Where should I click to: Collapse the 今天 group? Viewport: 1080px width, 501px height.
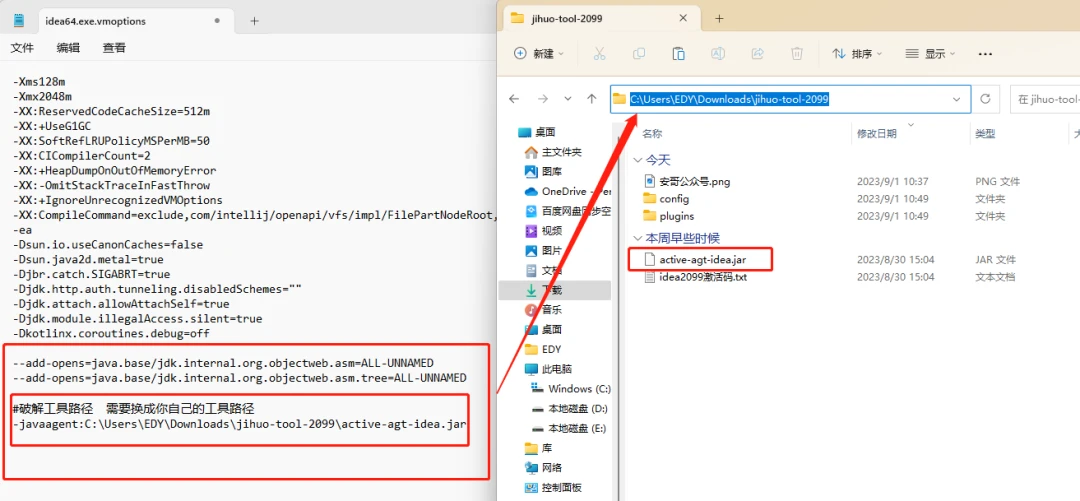(x=636, y=160)
